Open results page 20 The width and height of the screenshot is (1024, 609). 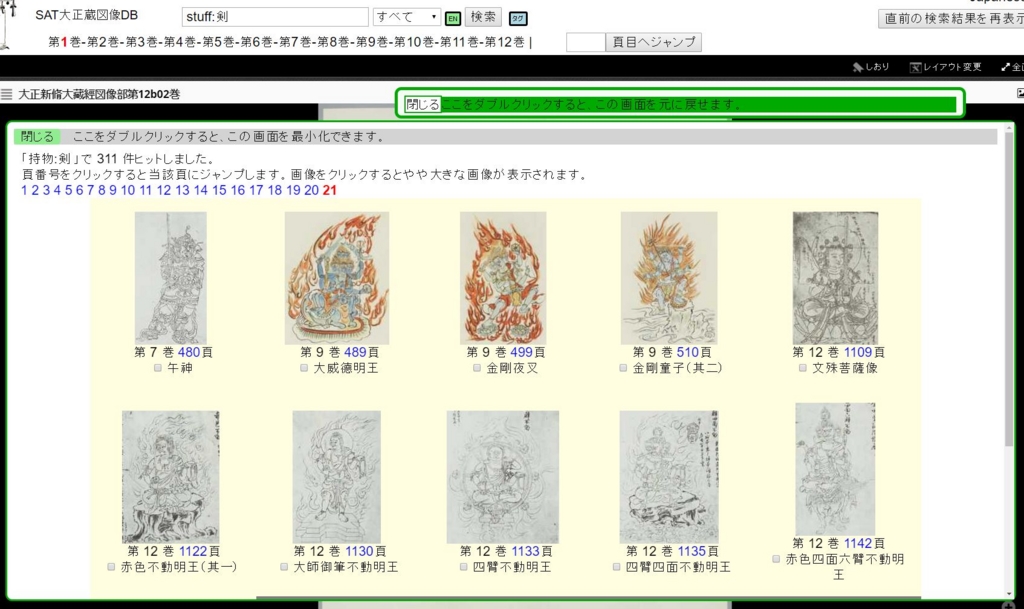pyautogui.click(x=312, y=190)
